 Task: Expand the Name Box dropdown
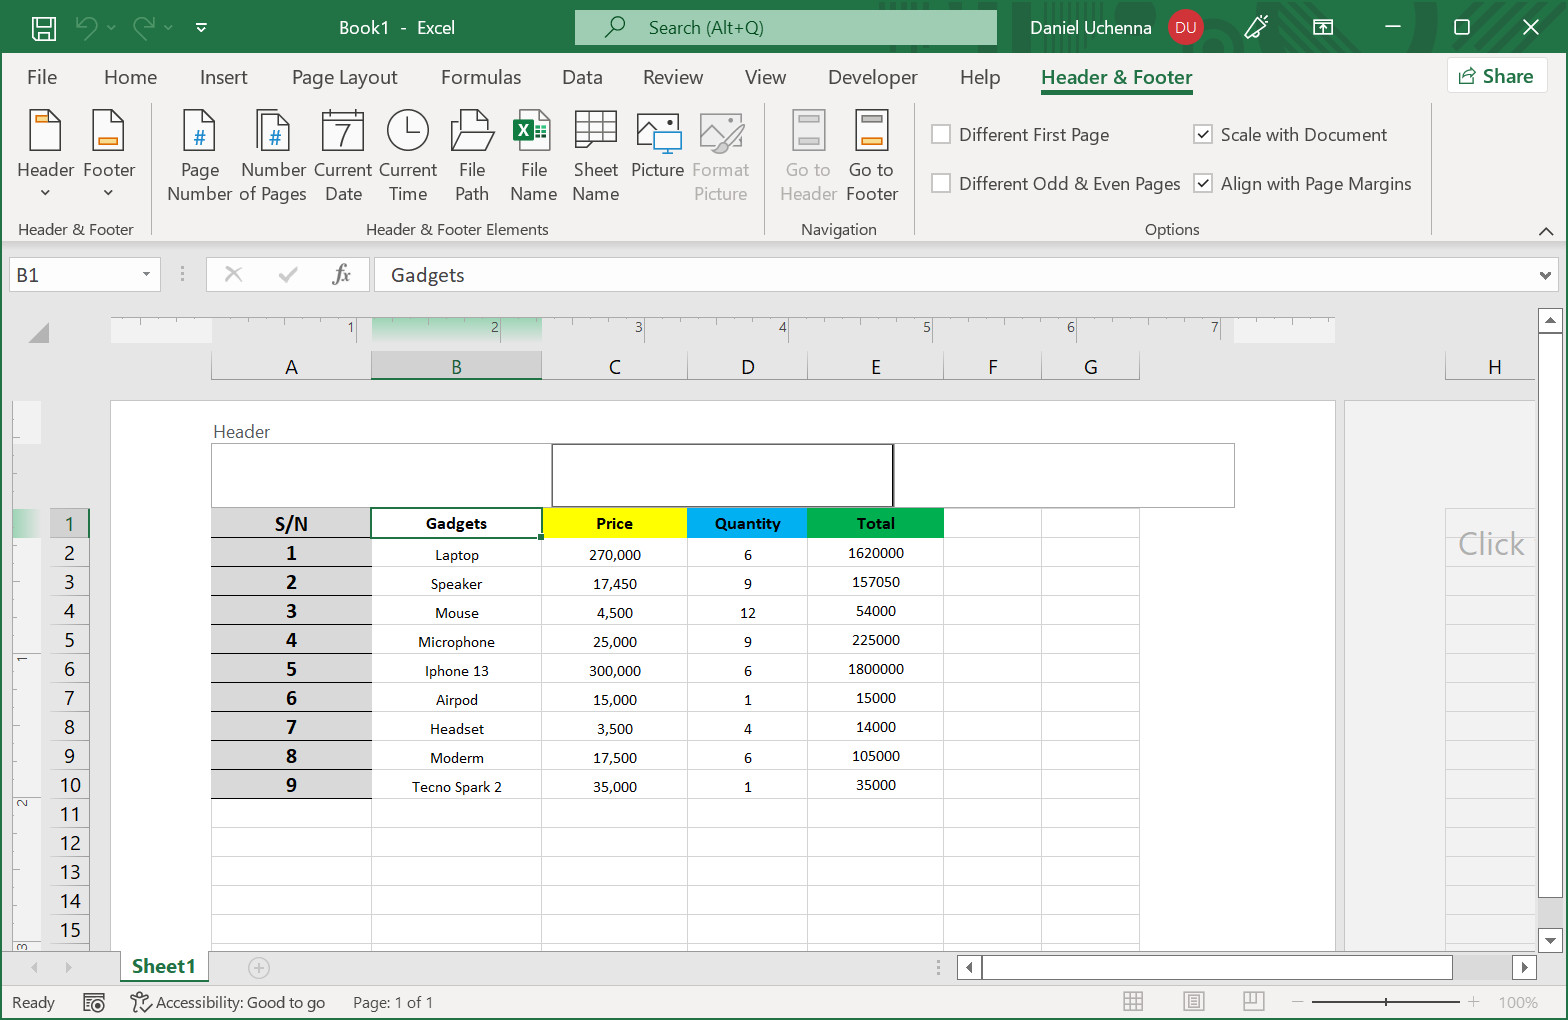point(146,275)
